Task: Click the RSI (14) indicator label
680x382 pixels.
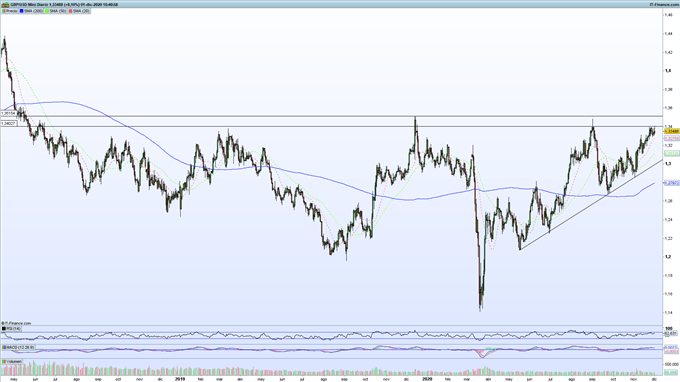Action: [x=13, y=329]
